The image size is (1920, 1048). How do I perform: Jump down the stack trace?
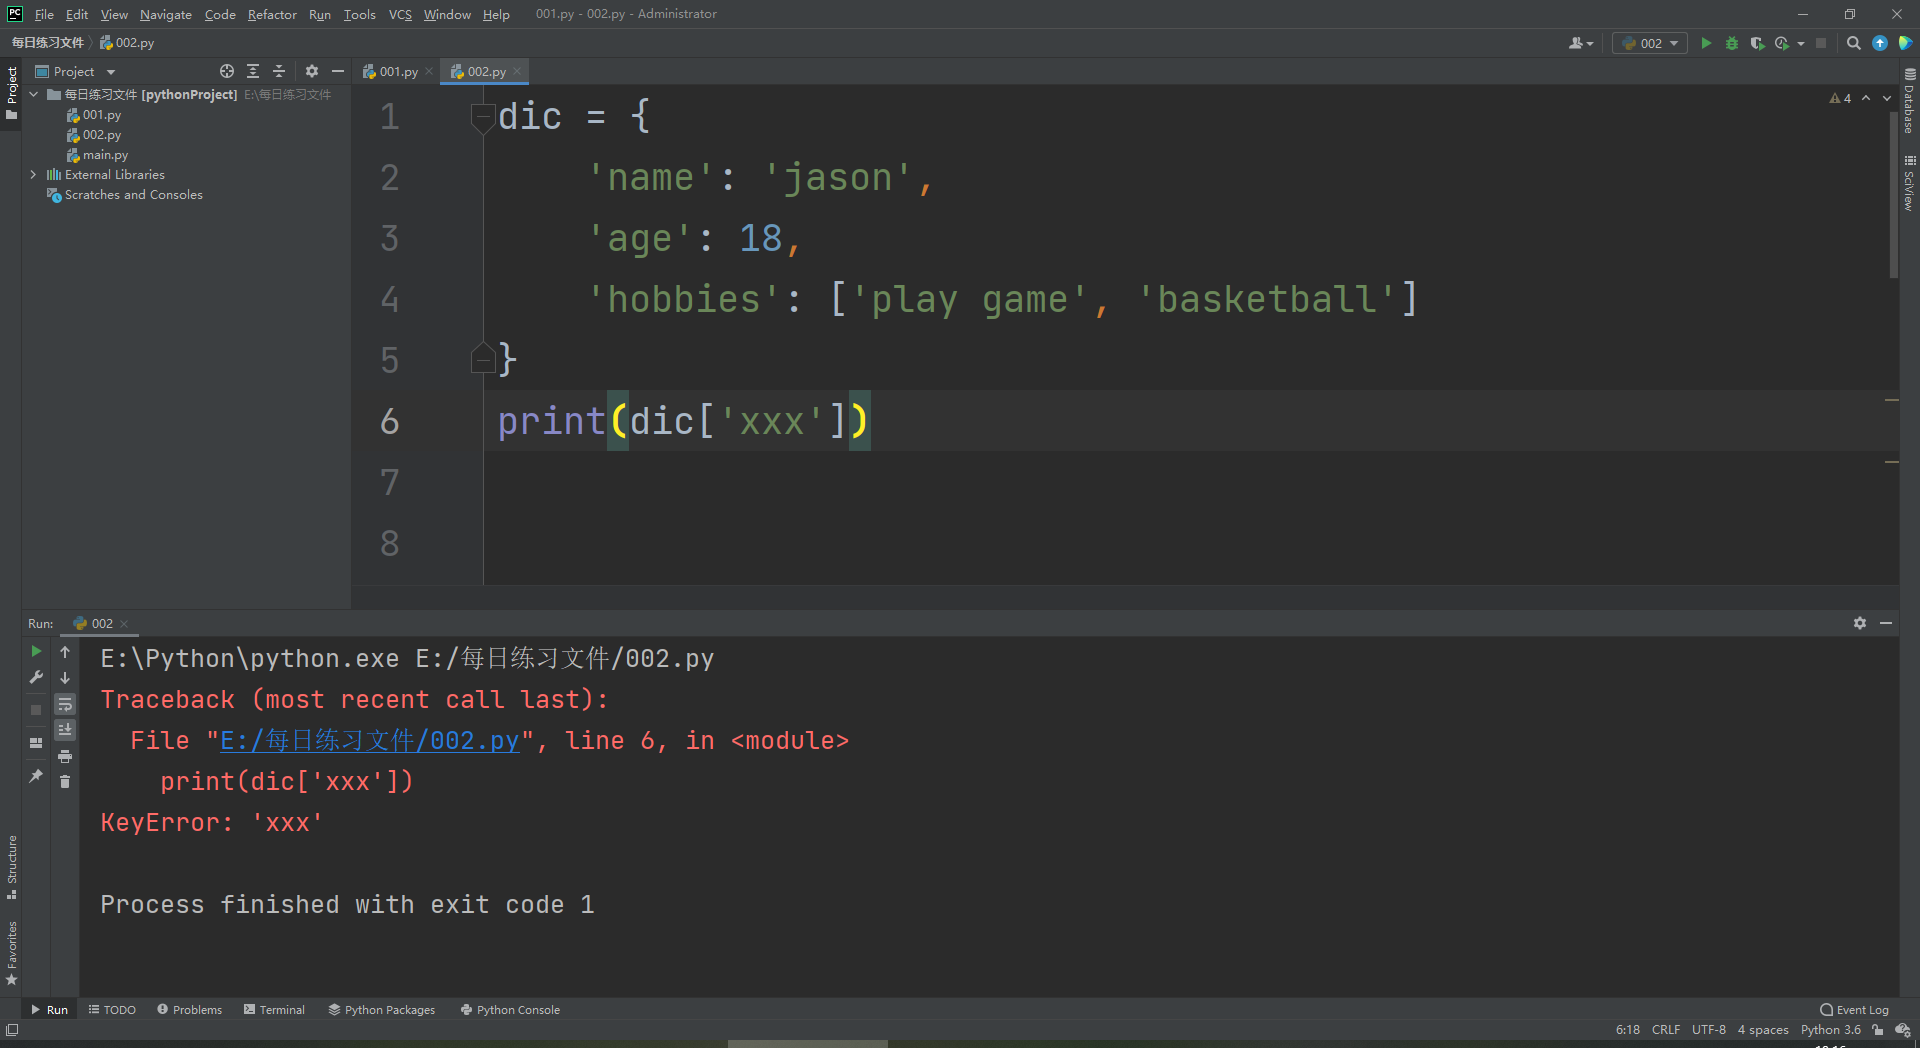[x=65, y=677]
